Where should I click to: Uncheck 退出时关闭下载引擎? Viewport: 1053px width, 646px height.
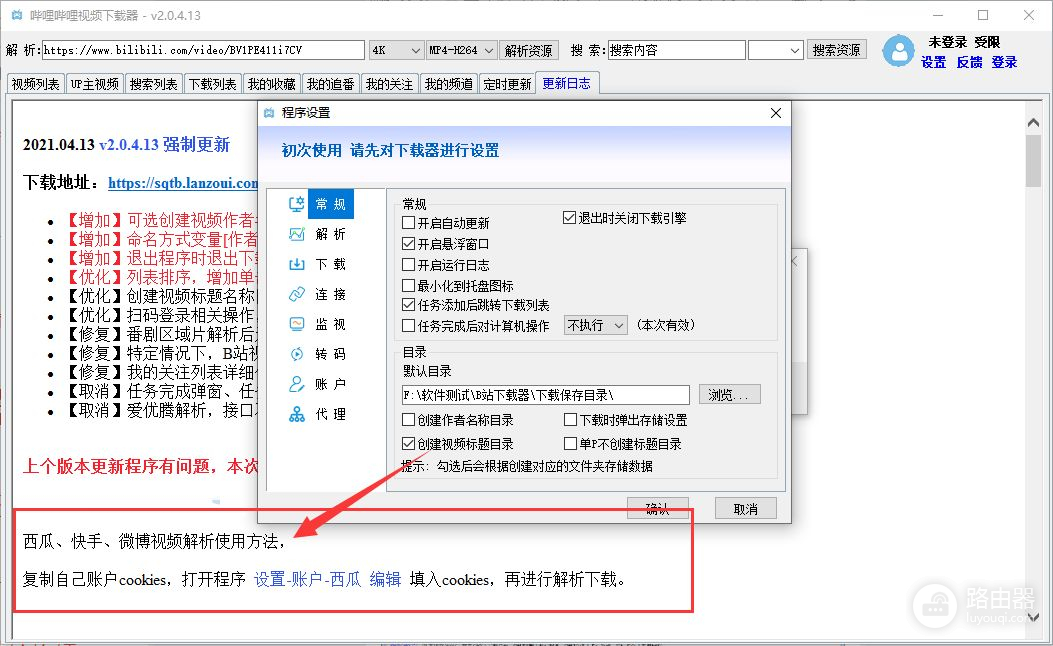[569, 218]
